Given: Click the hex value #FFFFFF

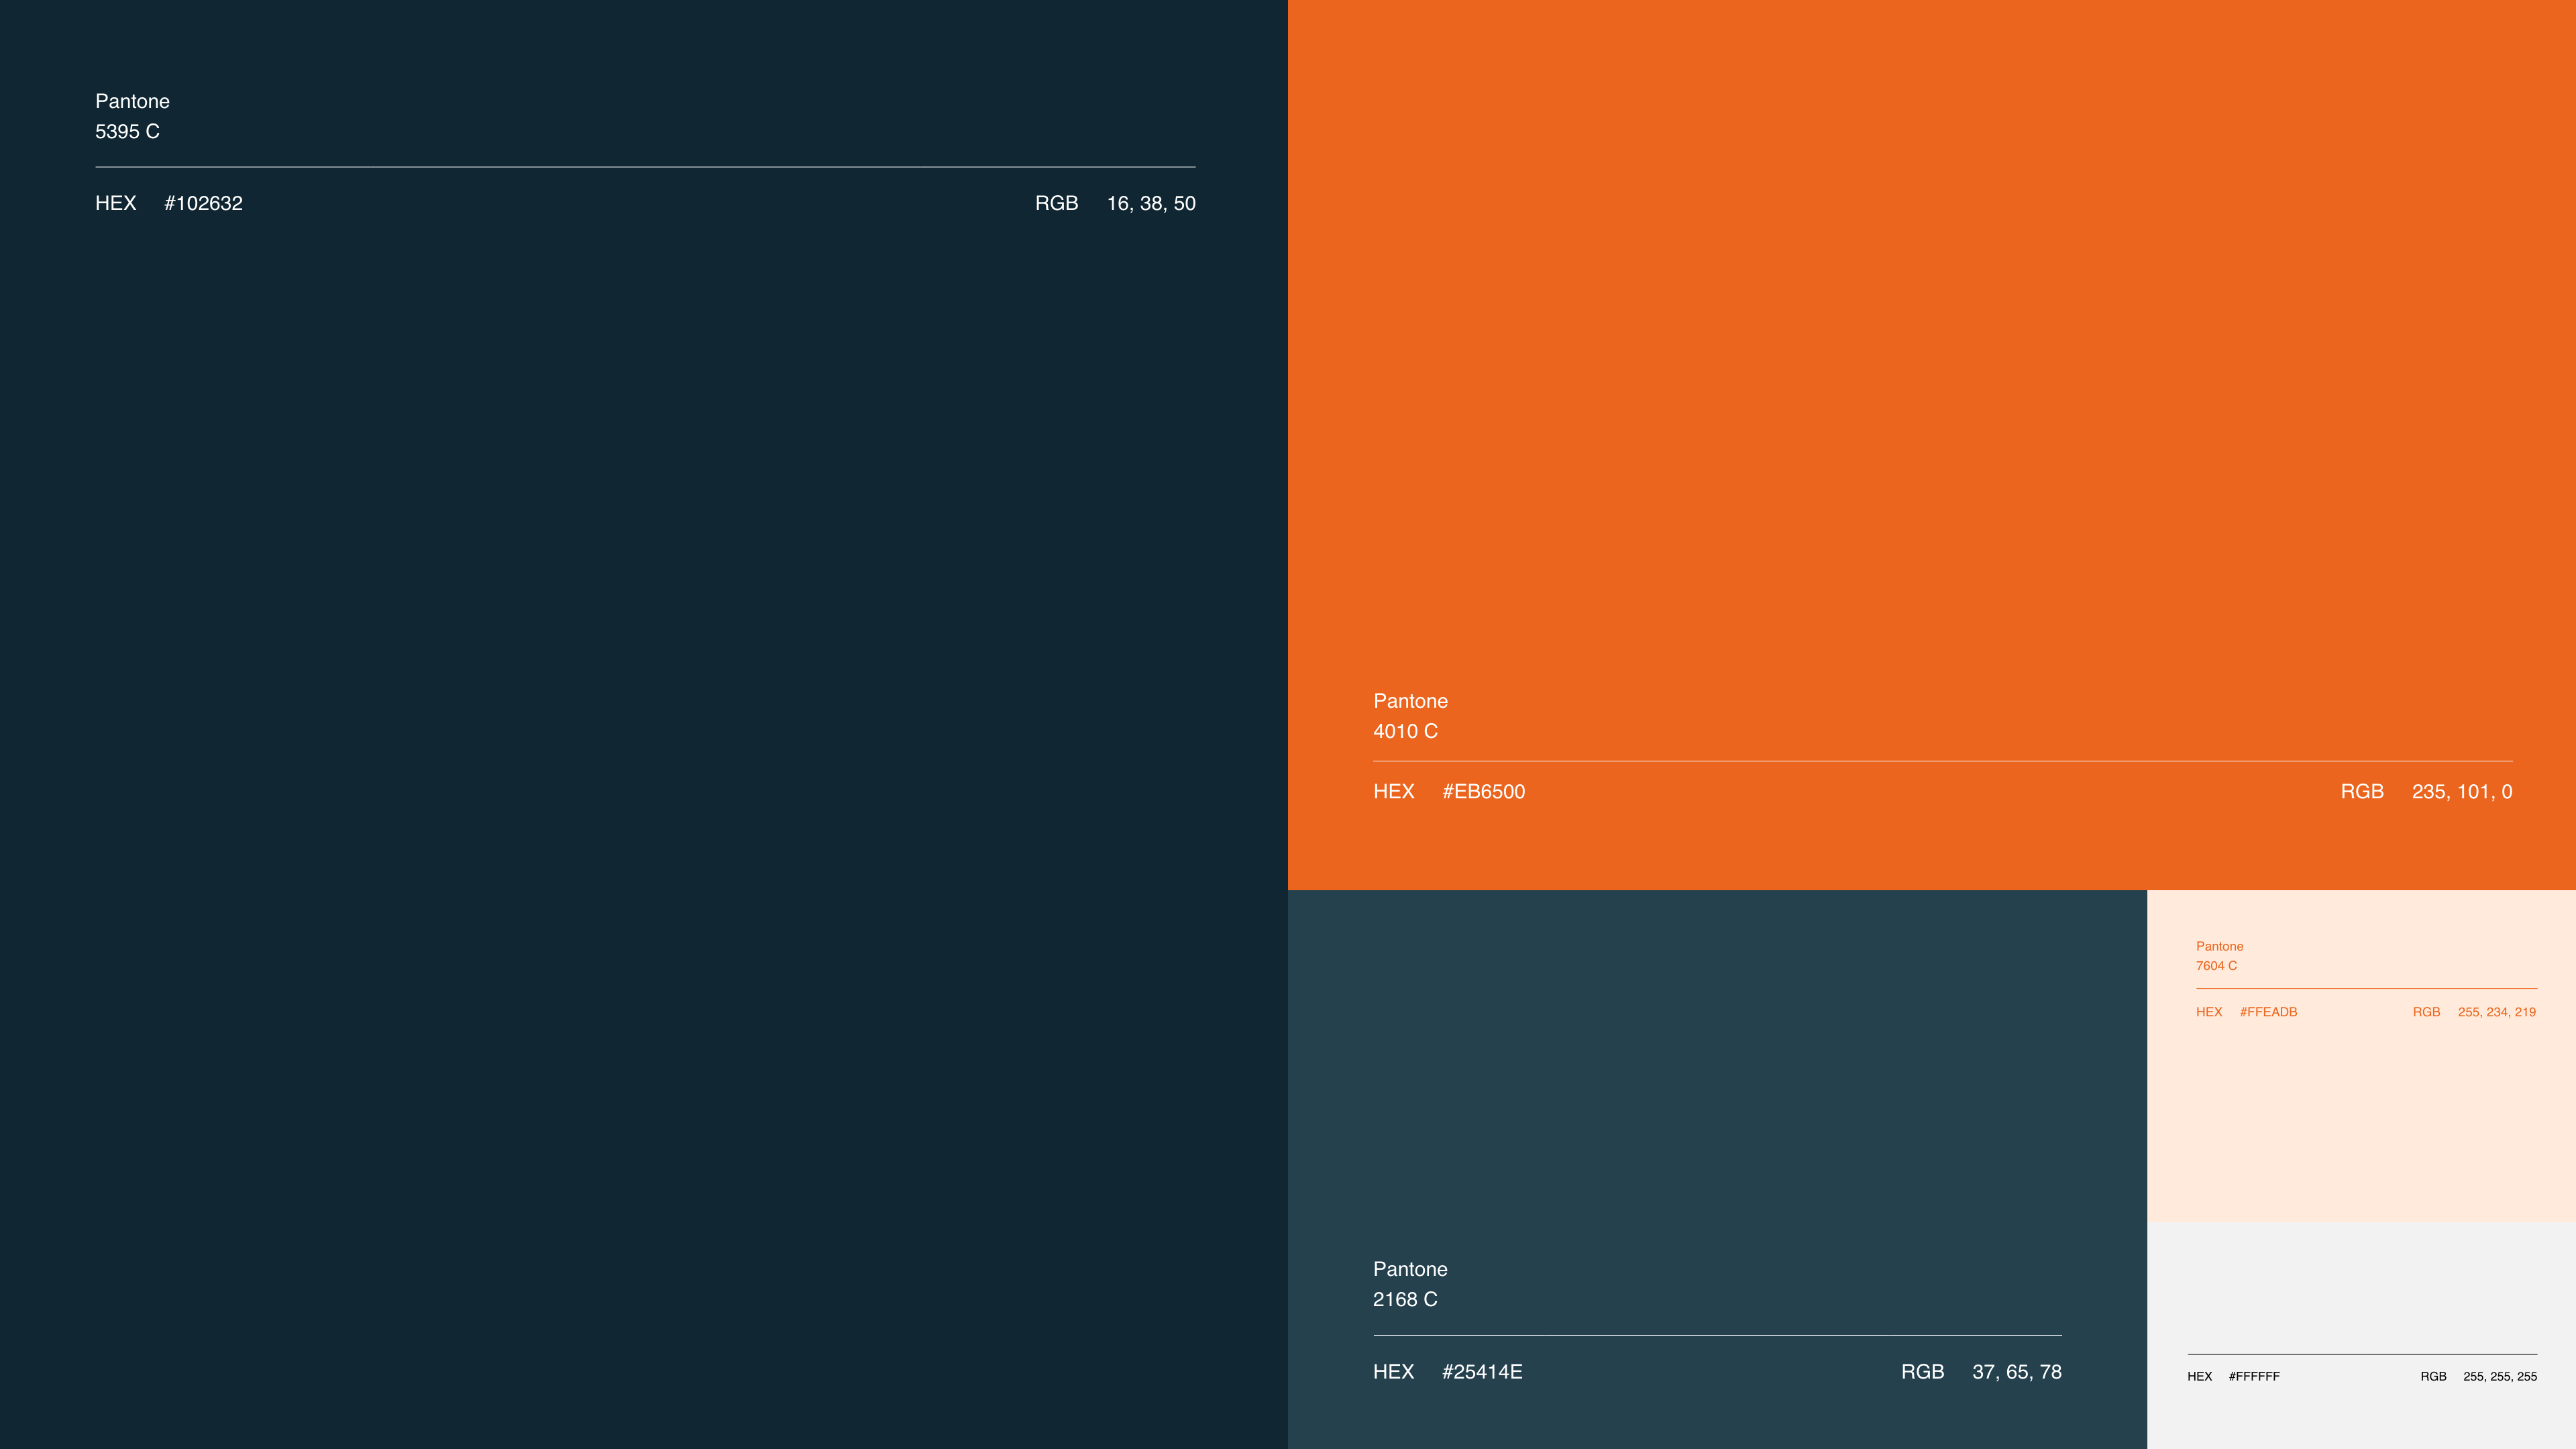Looking at the screenshot, I should (x=2254, y=1376).
